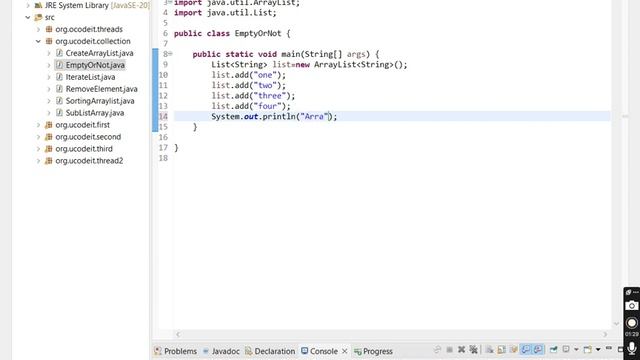The image size is (640, 360).
Task: Click the Display Selected Console icon
Action: click(566, 350)
